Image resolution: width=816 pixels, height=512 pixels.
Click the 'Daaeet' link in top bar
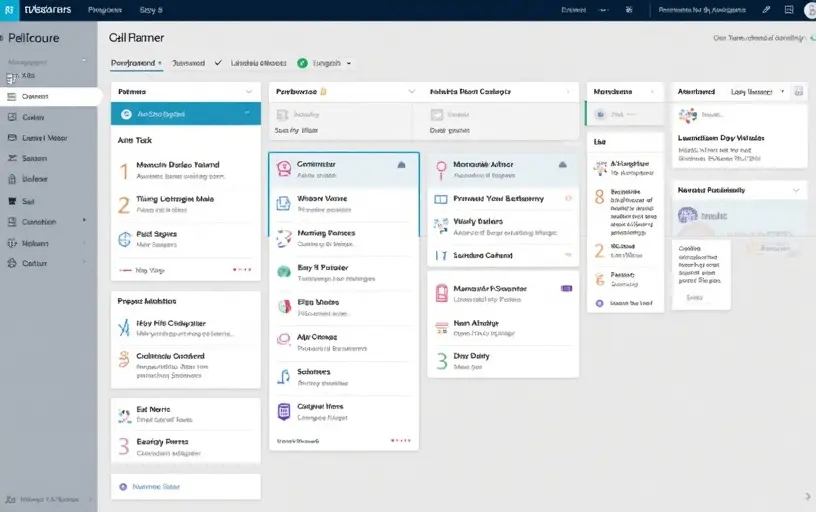pos(573,10)
